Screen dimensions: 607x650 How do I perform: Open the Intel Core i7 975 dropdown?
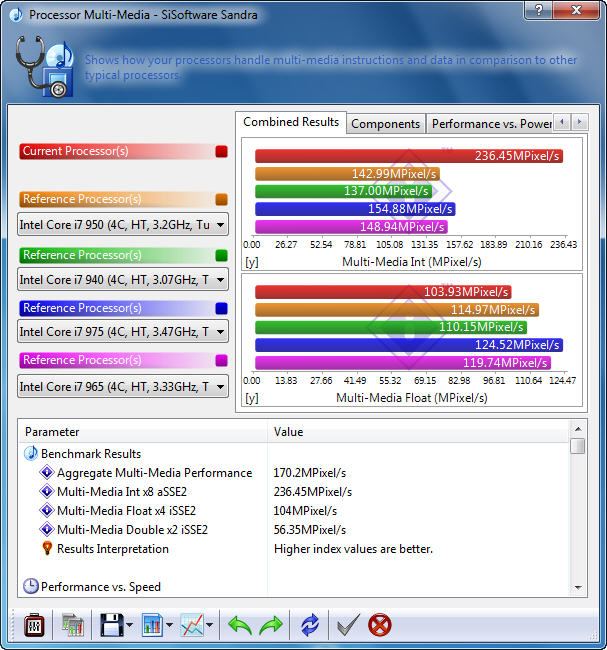coord(123,332)
